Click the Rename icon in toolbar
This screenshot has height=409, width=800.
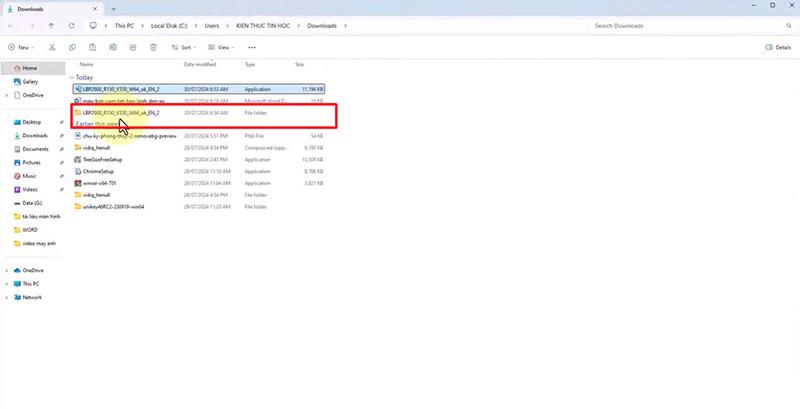click(113, 47)
